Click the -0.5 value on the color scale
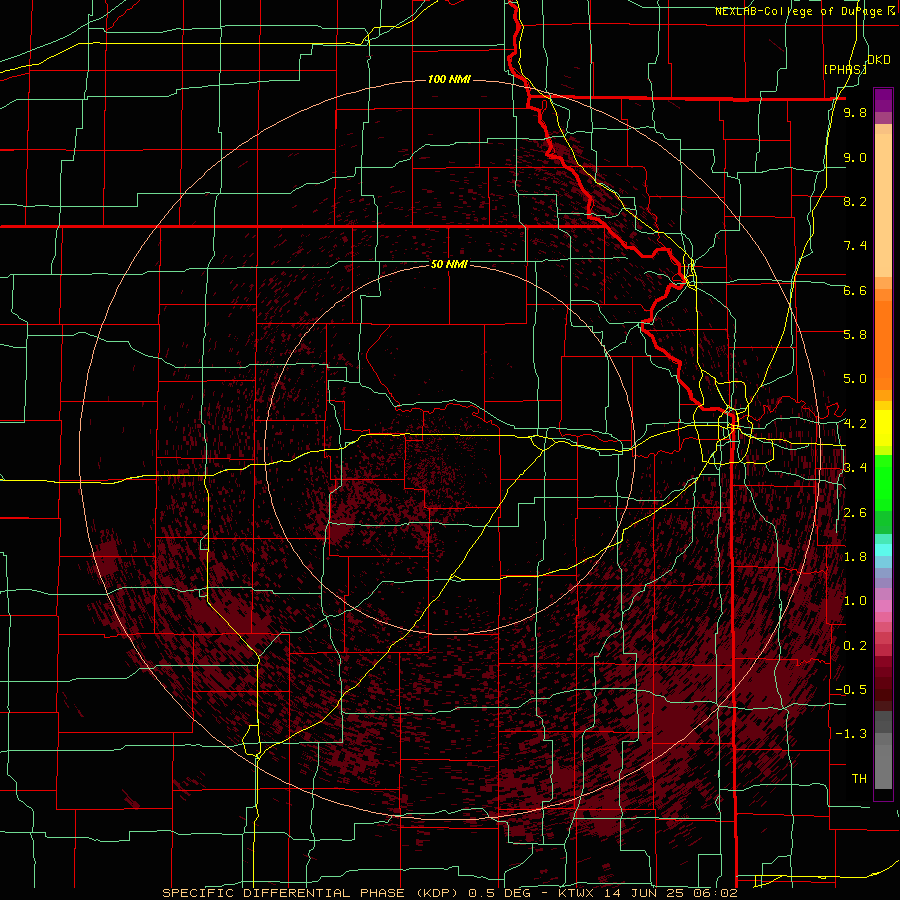900x900 pixels. 851,690
